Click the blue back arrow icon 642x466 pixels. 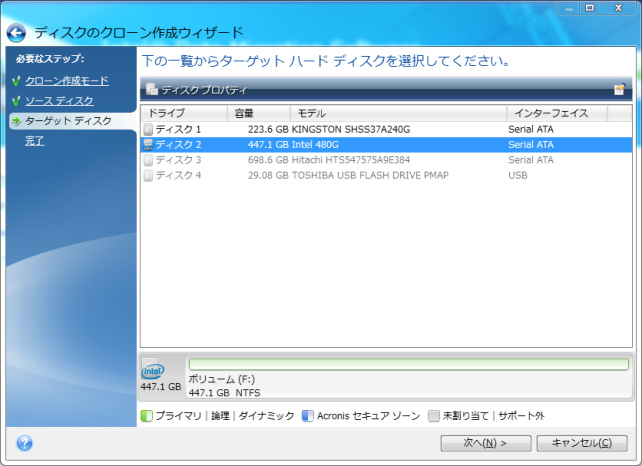click(16, 33)
